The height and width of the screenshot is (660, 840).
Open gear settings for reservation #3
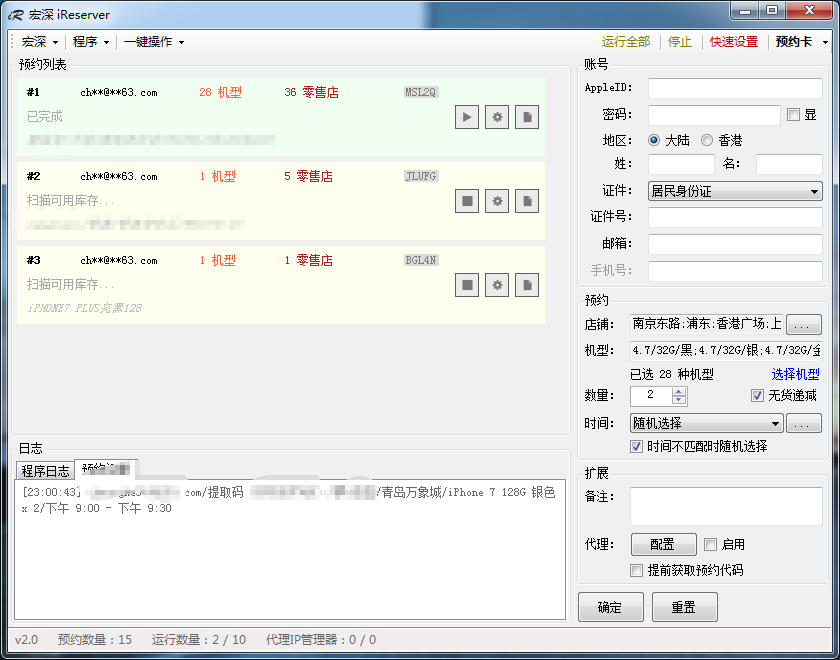pyautogui.click(x=497, y=285)
